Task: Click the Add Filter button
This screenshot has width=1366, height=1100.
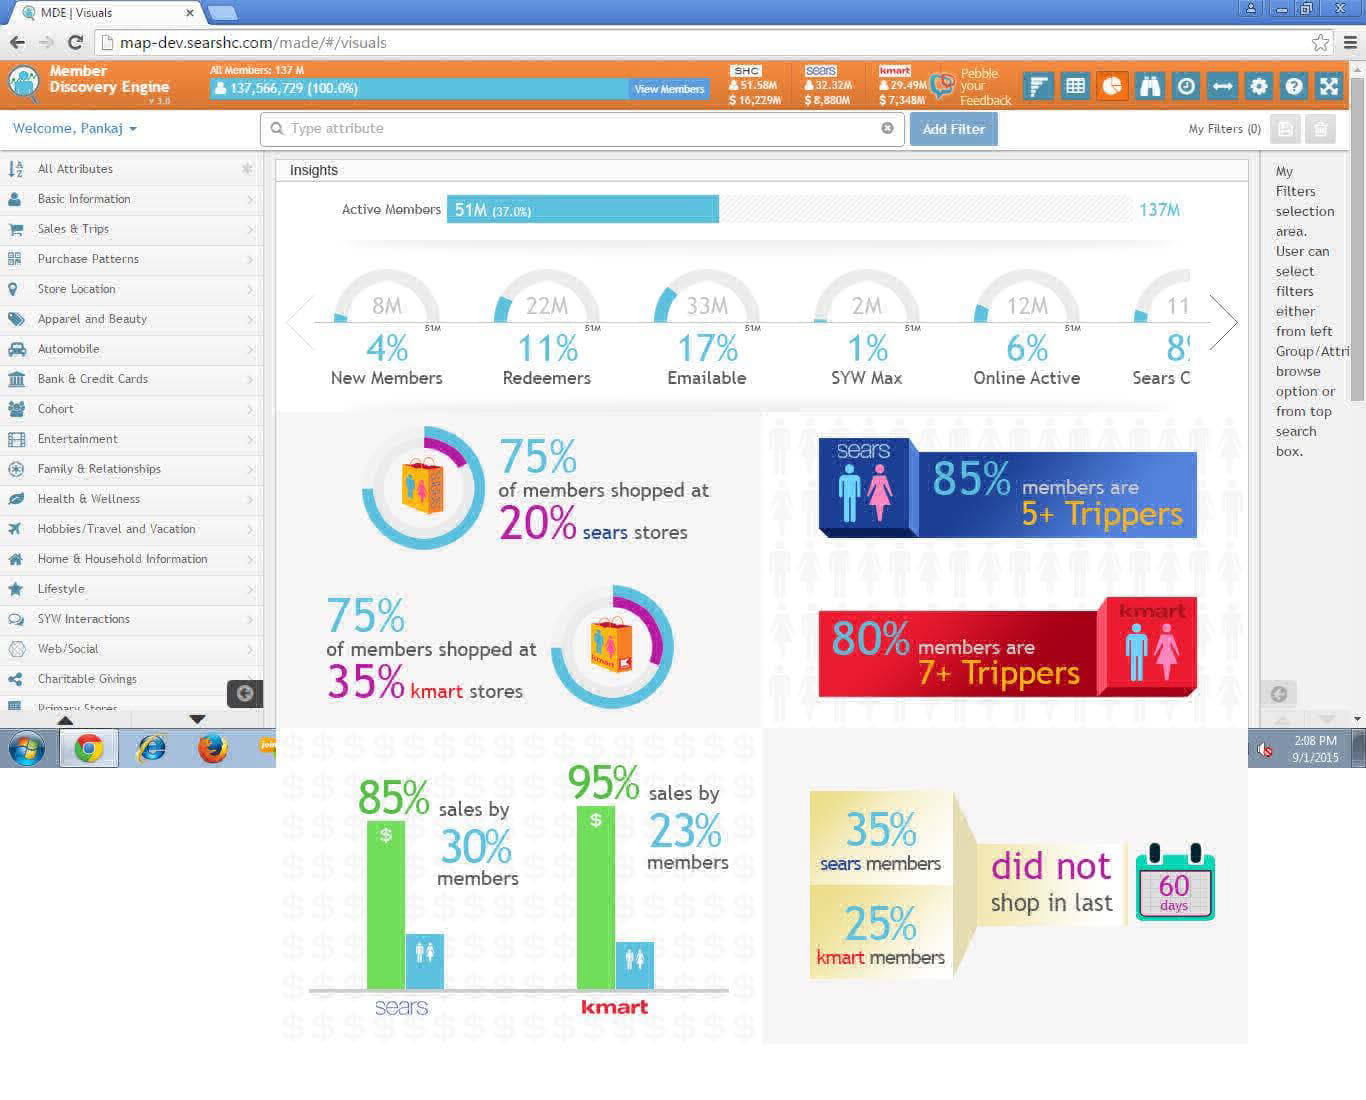Action: 953,129
